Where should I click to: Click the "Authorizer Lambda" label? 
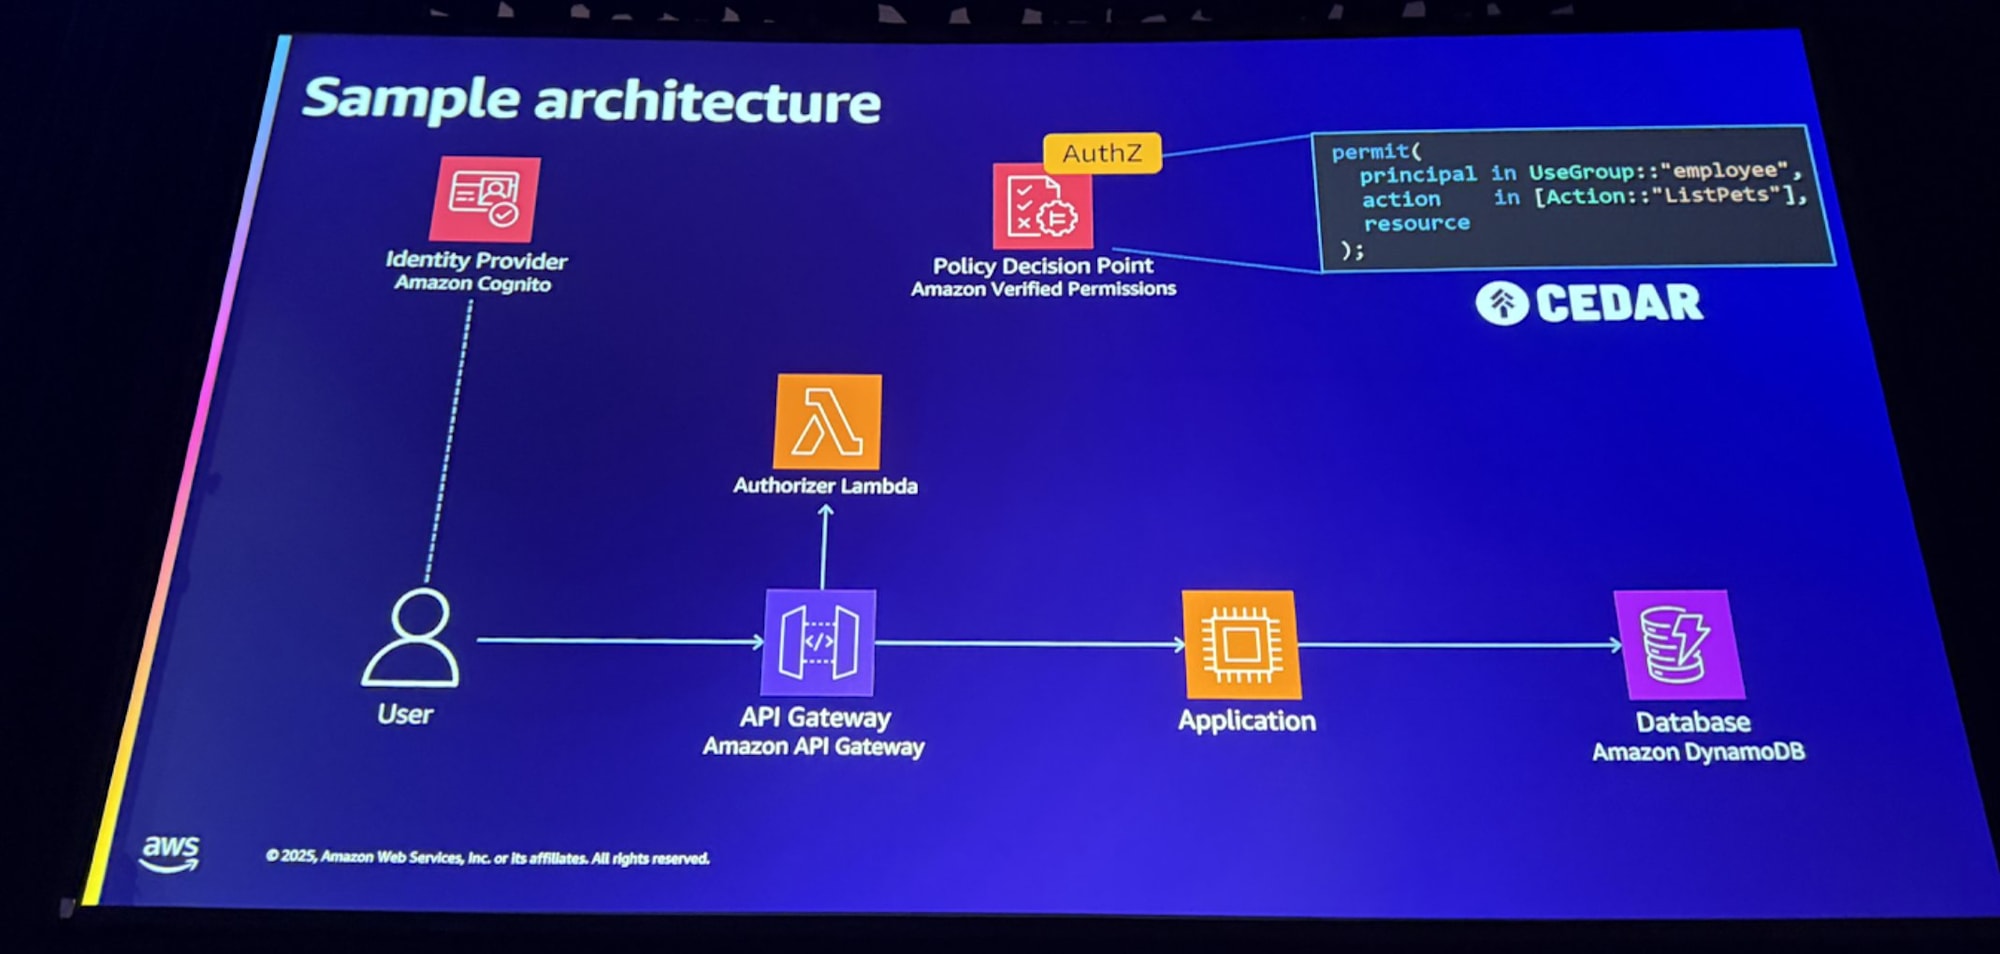825,485
